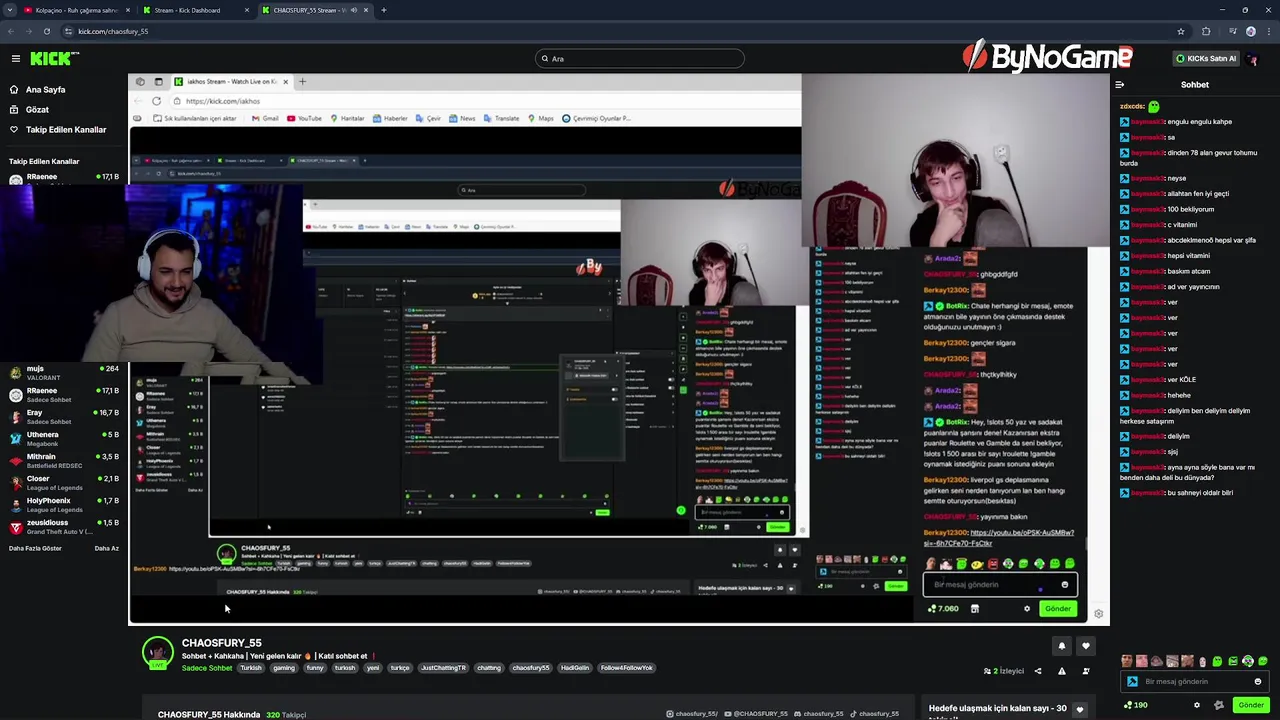Open the chaosfury_55/ Instagram social link
1280x720 pixels.
coord(692,714)
